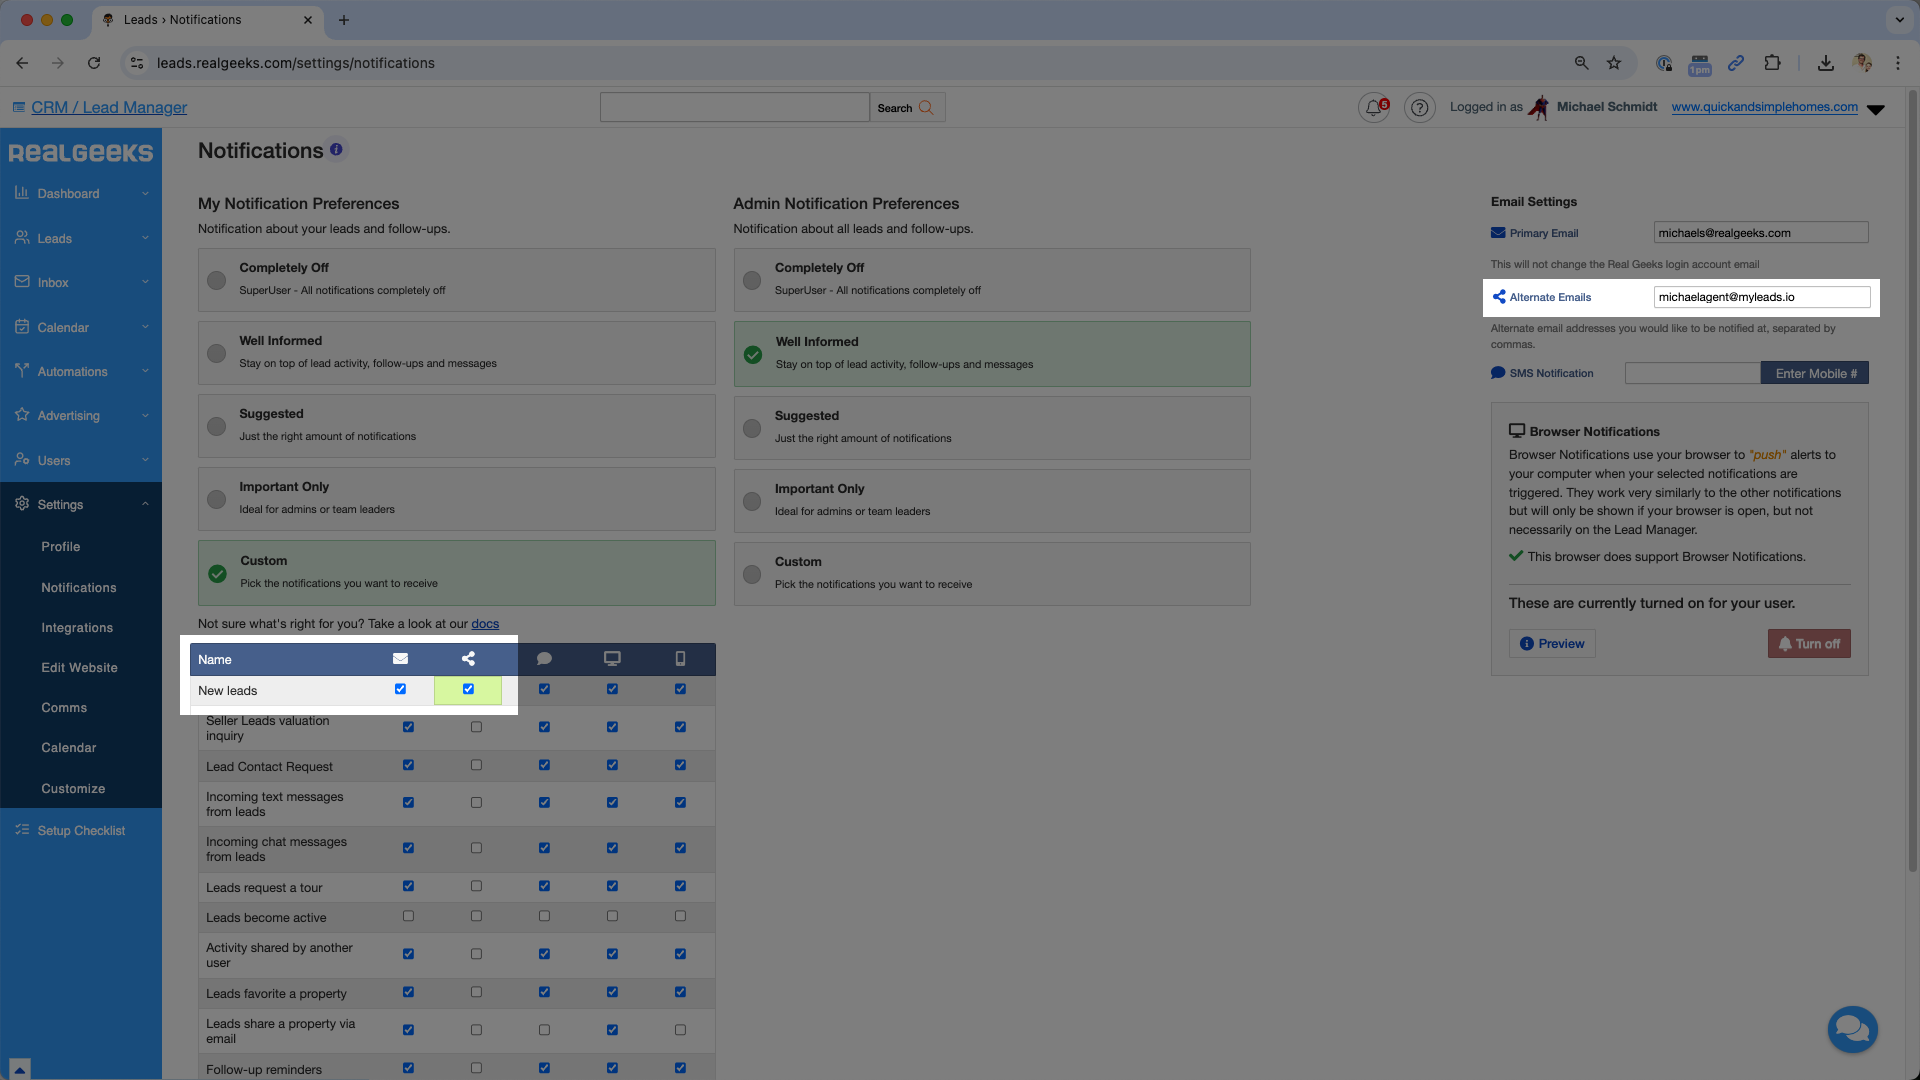This screenshot has height=1080, width=1920.
Task: Select Custom under Admin Notification Preferences
Action: pyautogui.click(x=752, y=574)
